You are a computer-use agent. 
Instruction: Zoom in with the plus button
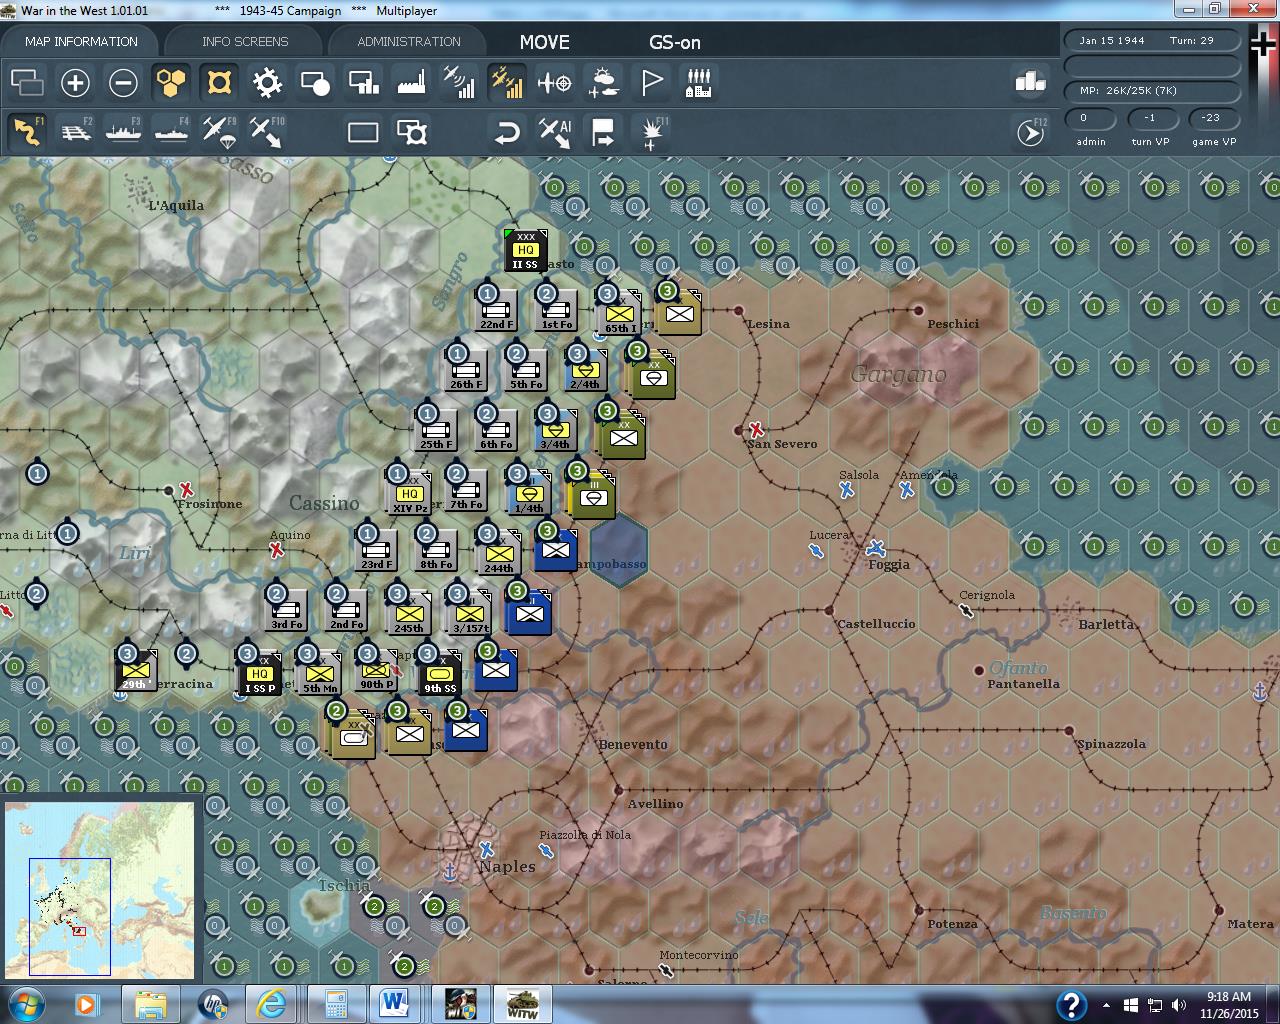coord(75,82)
